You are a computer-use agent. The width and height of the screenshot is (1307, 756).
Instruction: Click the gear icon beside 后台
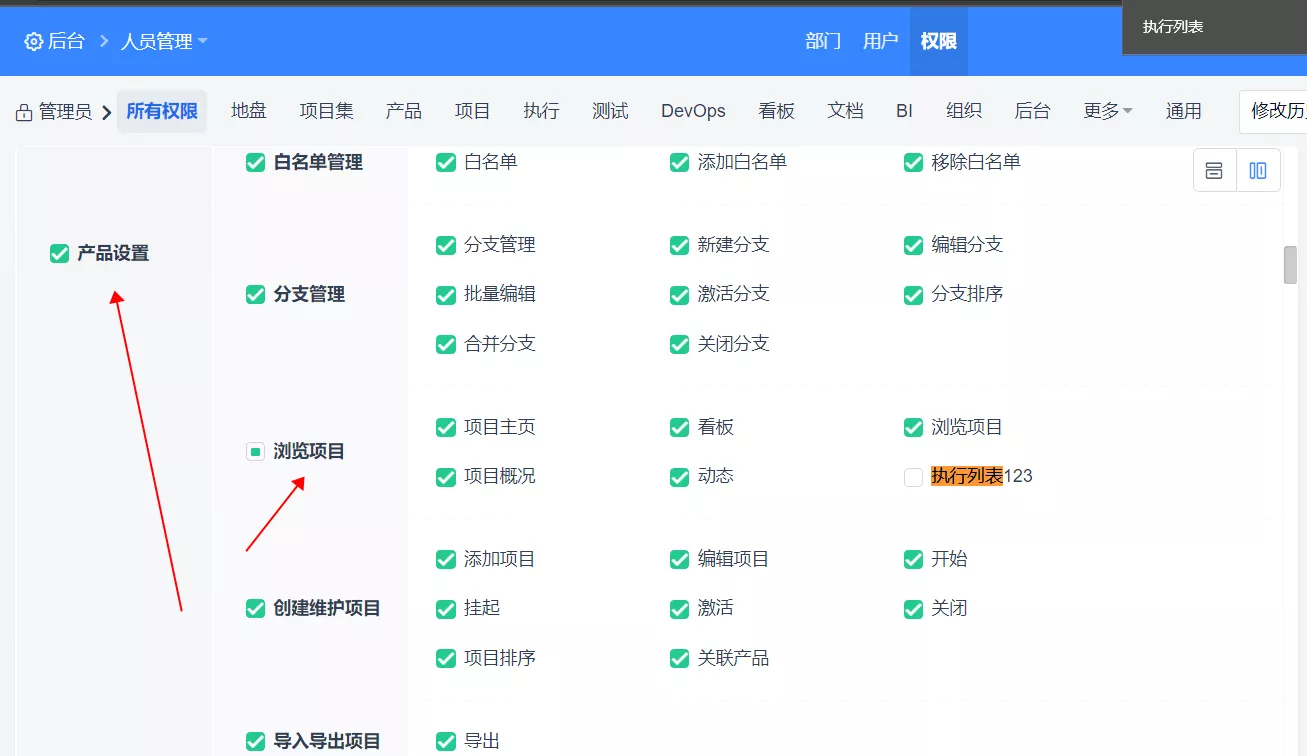pyautogui.click(x=34, y=42)
